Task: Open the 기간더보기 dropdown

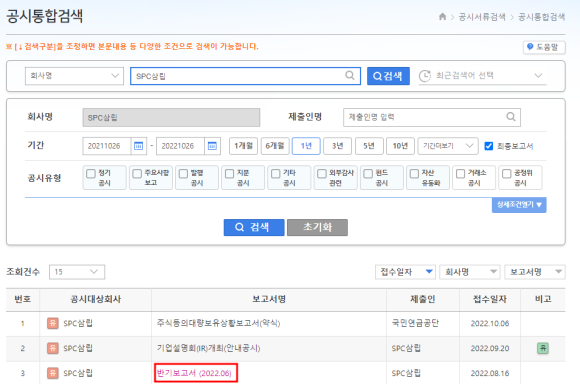Action: tap(448, 146)
